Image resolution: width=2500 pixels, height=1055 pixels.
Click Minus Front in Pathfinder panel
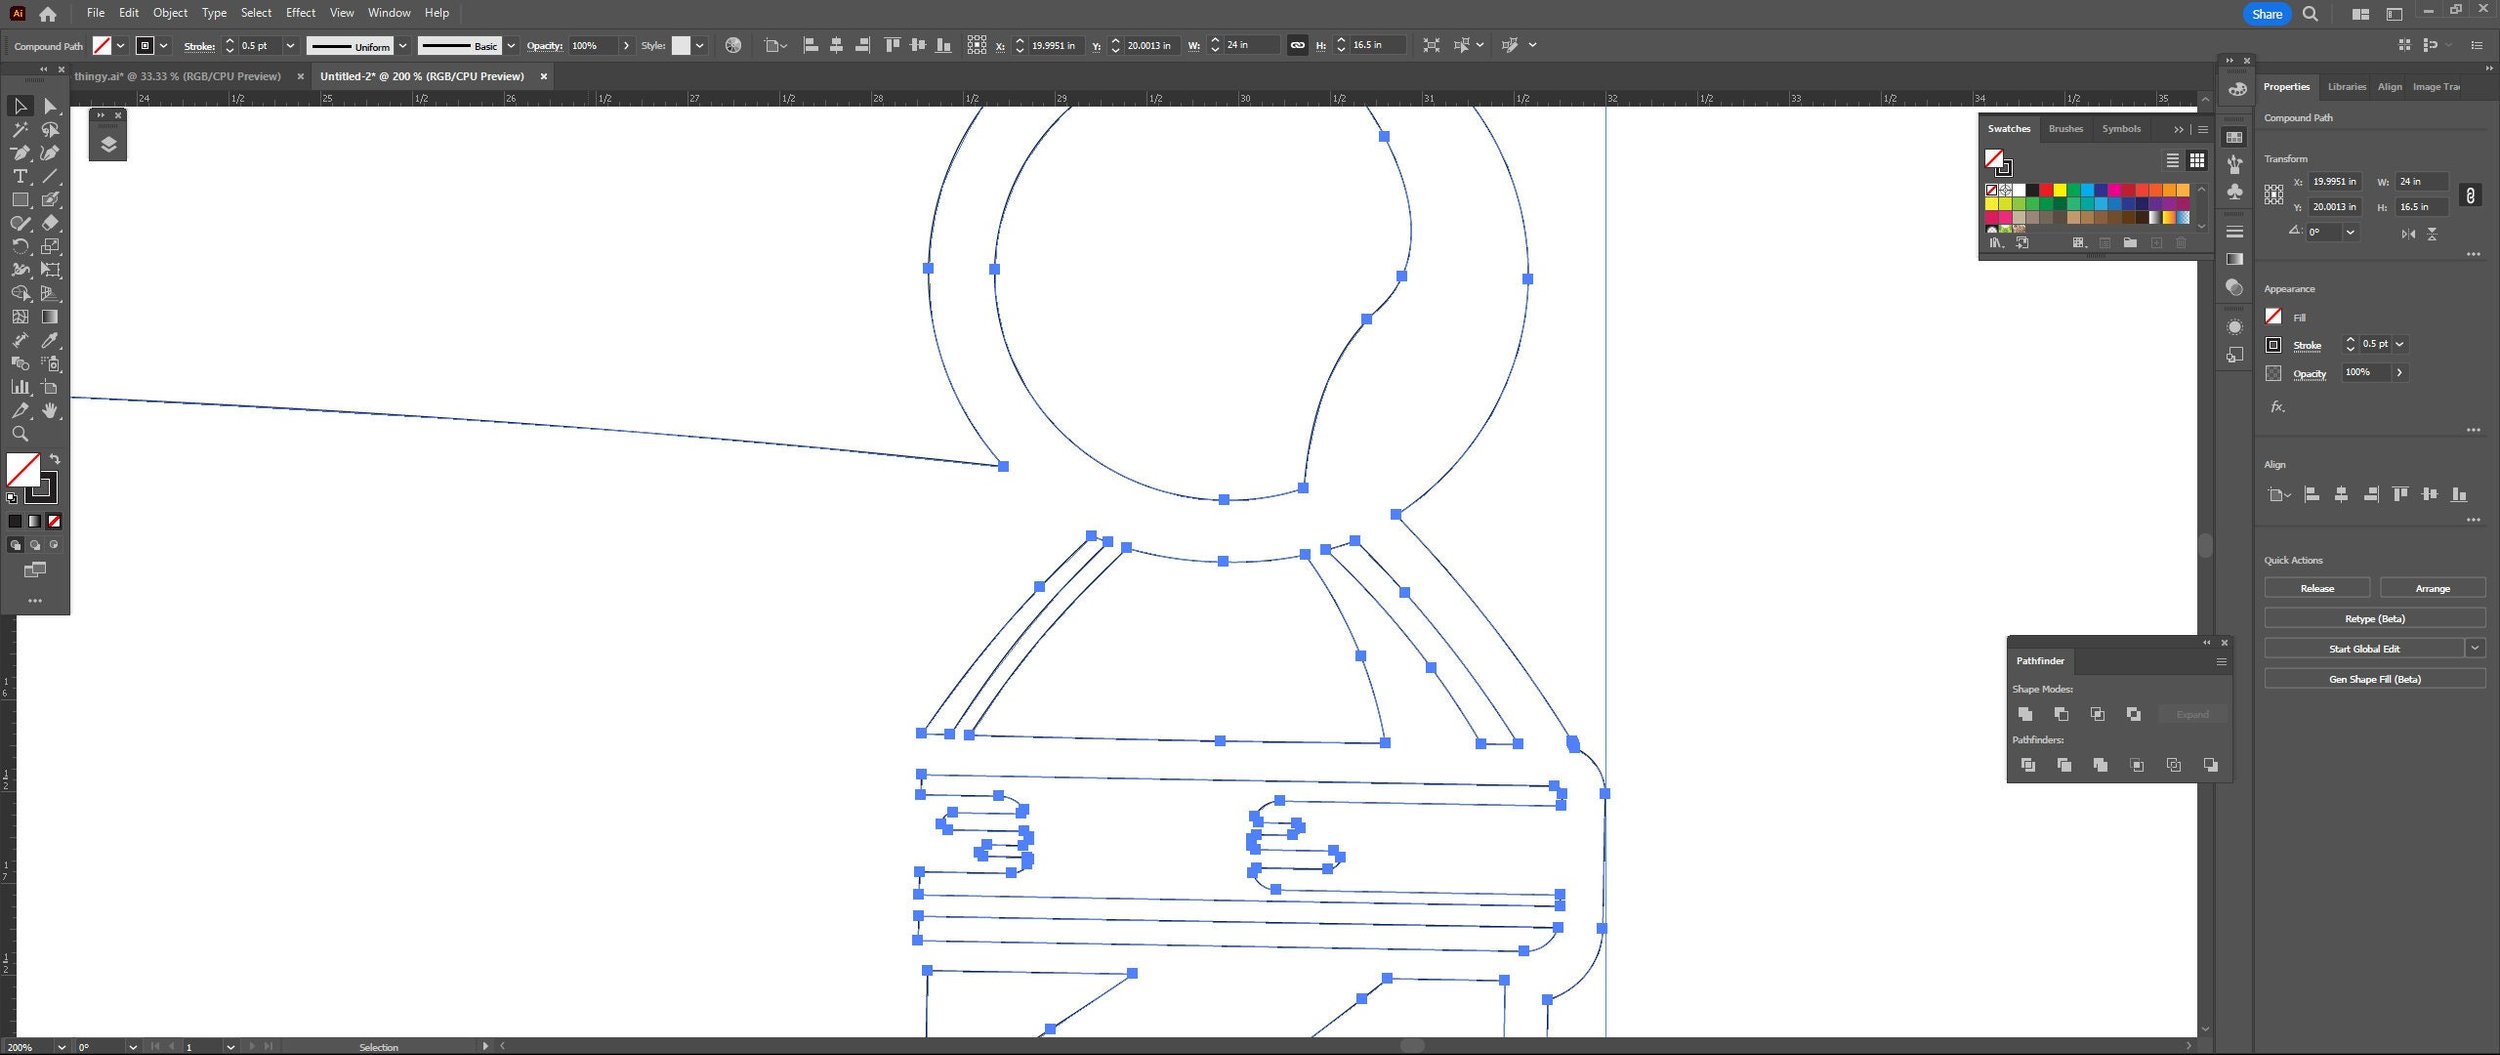click(2061, 714)
